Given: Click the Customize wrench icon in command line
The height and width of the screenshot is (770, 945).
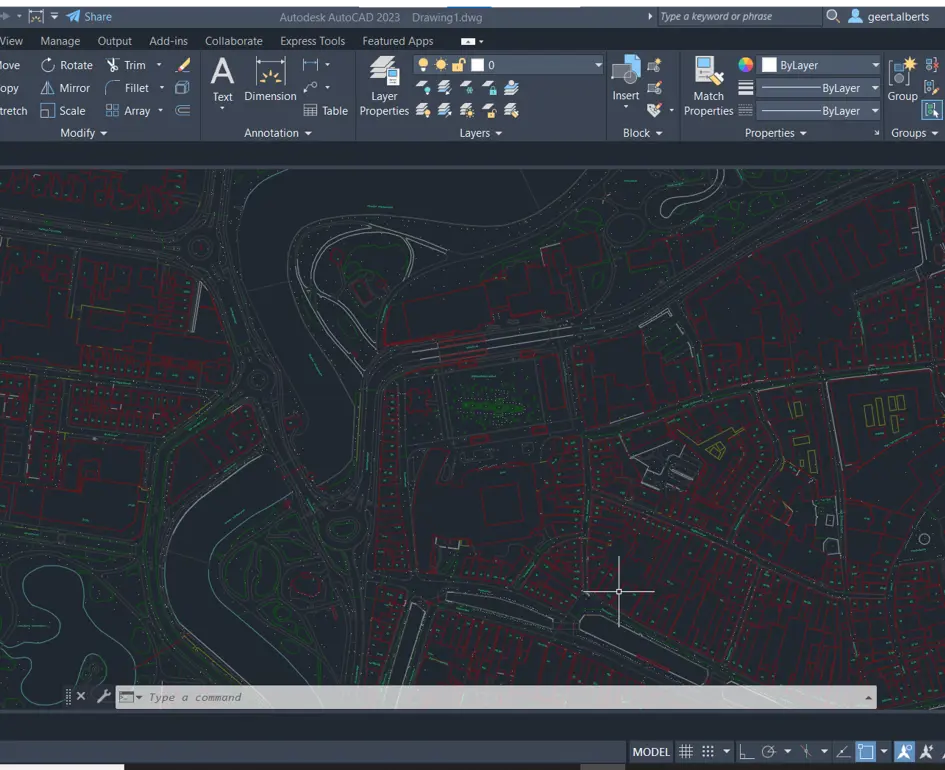Looking at the screenshot, I should point(104,696).
